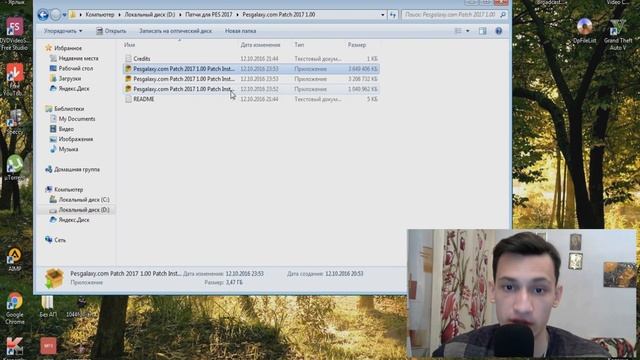Viewport: 640px width, 360px height.
Task: Sort by the Тип column header
Action: [x=299, y=45]
